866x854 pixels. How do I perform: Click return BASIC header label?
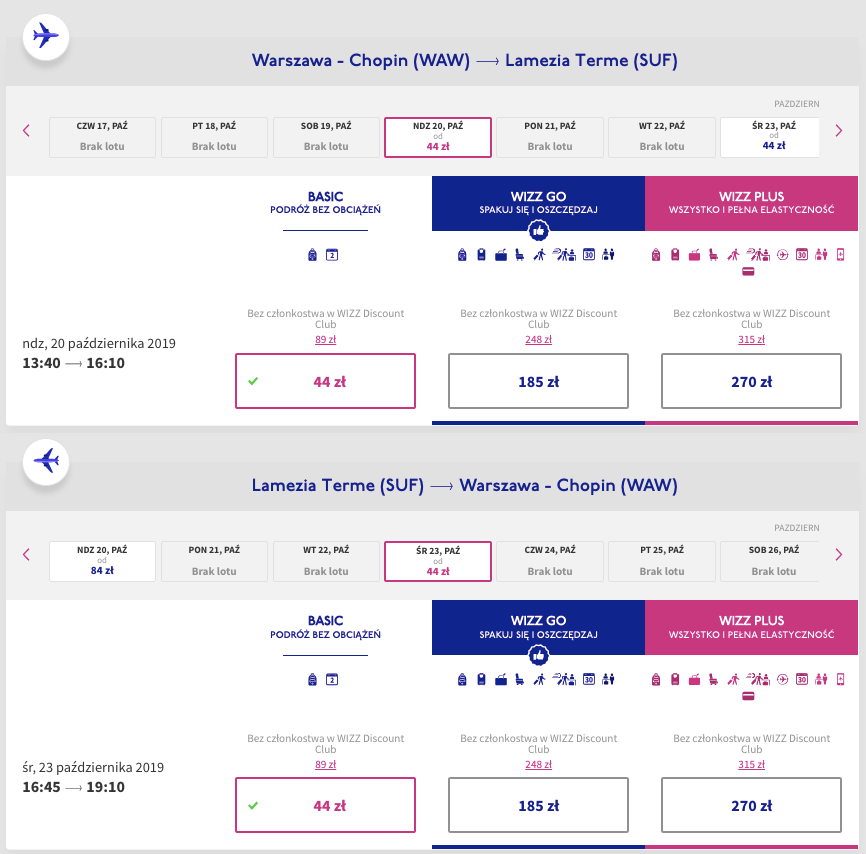click(325, 626)
